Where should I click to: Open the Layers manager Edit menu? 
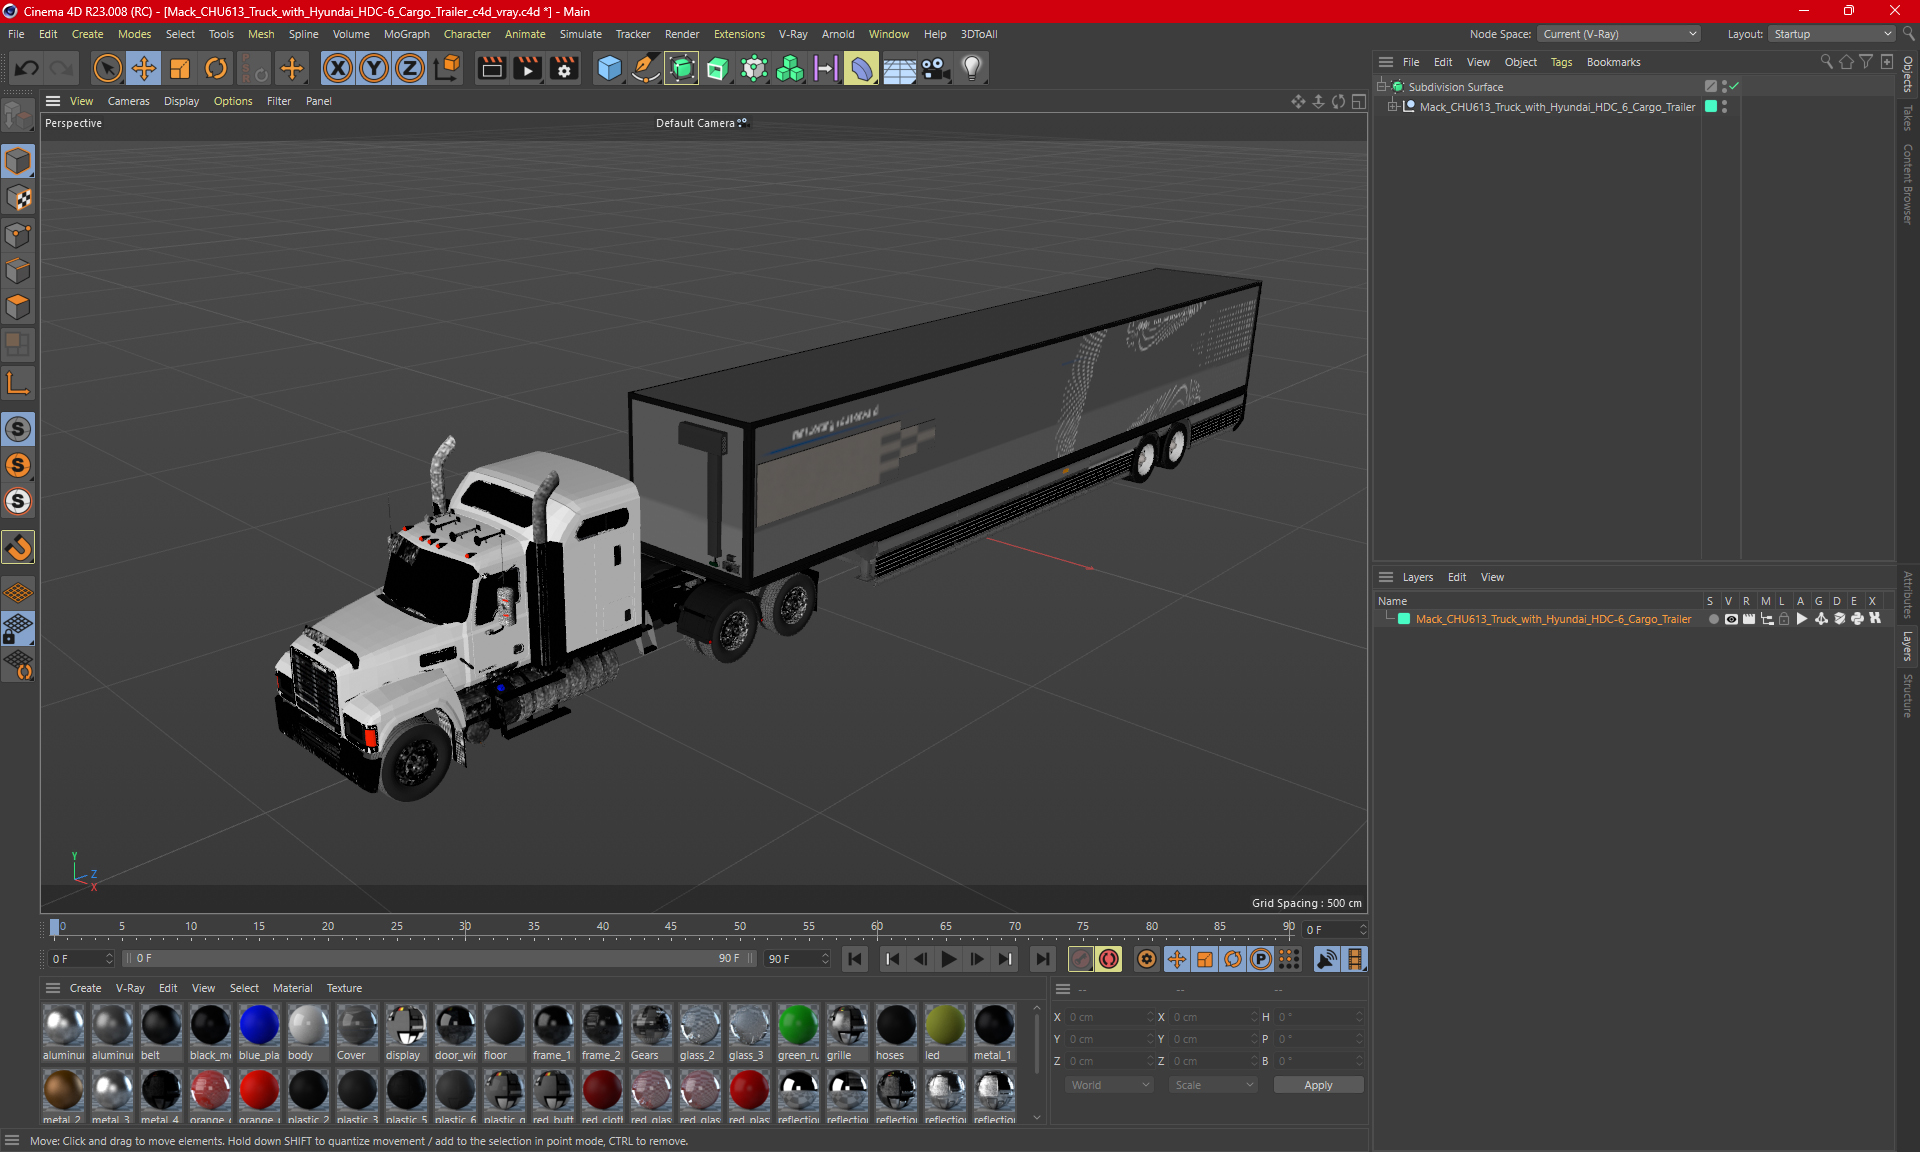(1457, 577)
